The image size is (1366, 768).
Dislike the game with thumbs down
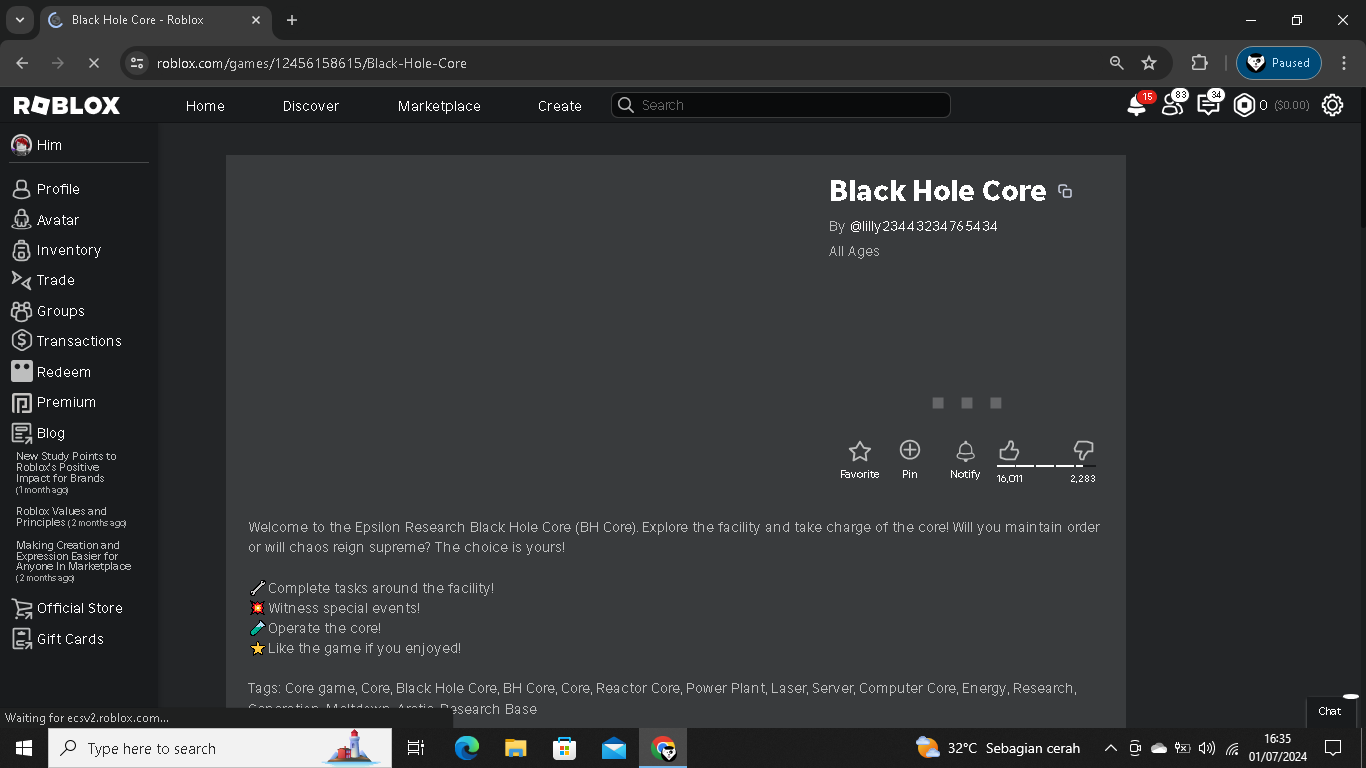click(1083, 451)
